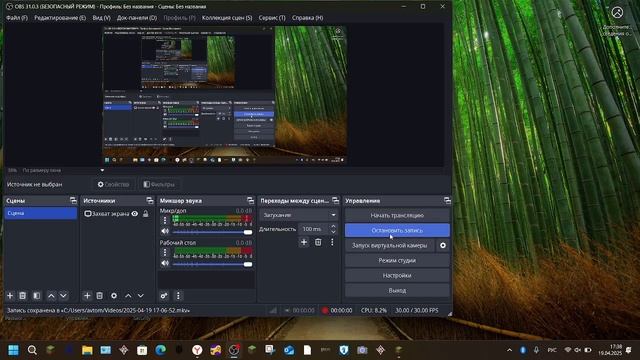Open the Вид menu

click(101, 18)
